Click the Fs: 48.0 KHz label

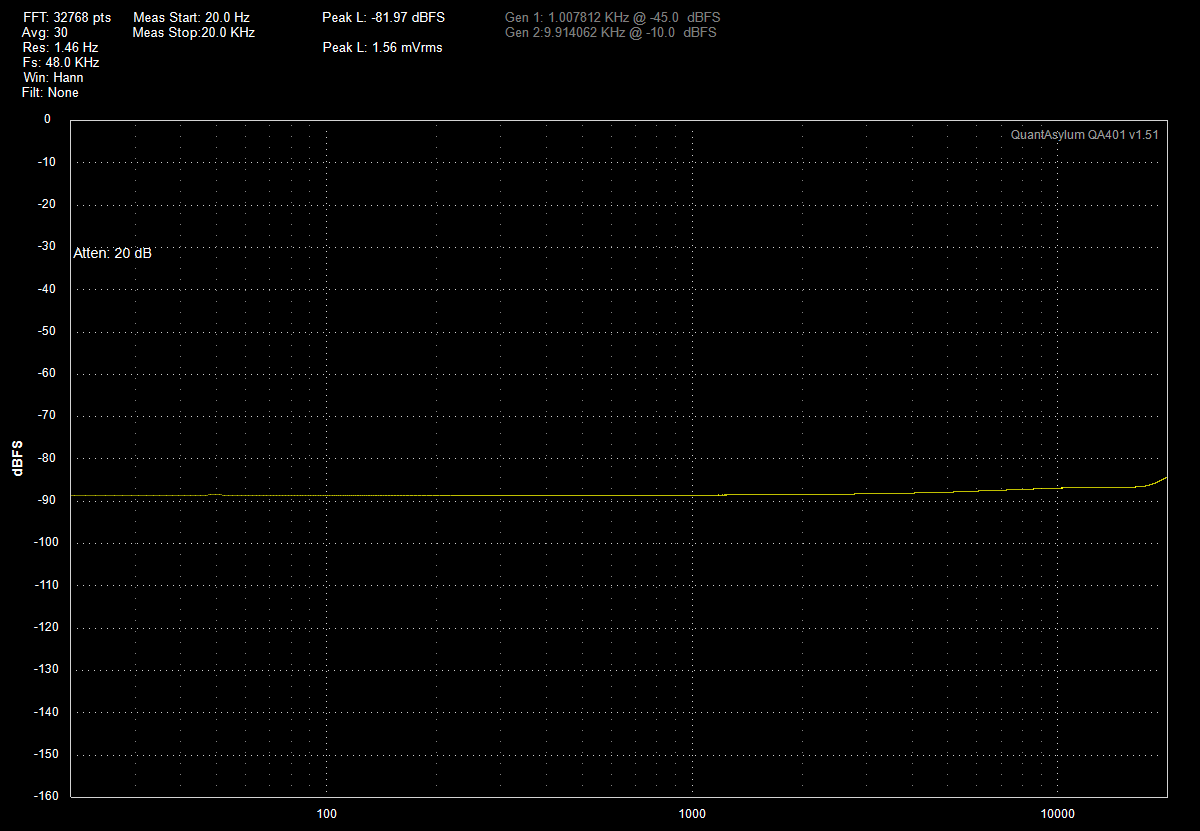[60, 62]
